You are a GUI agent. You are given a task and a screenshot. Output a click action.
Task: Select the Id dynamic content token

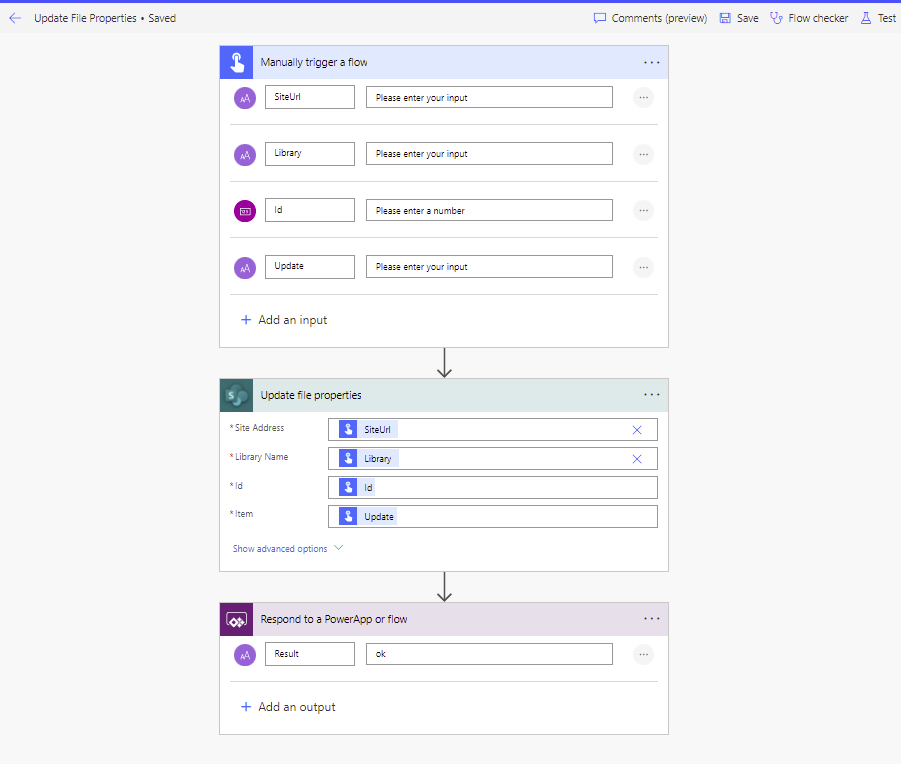point(357,488)
